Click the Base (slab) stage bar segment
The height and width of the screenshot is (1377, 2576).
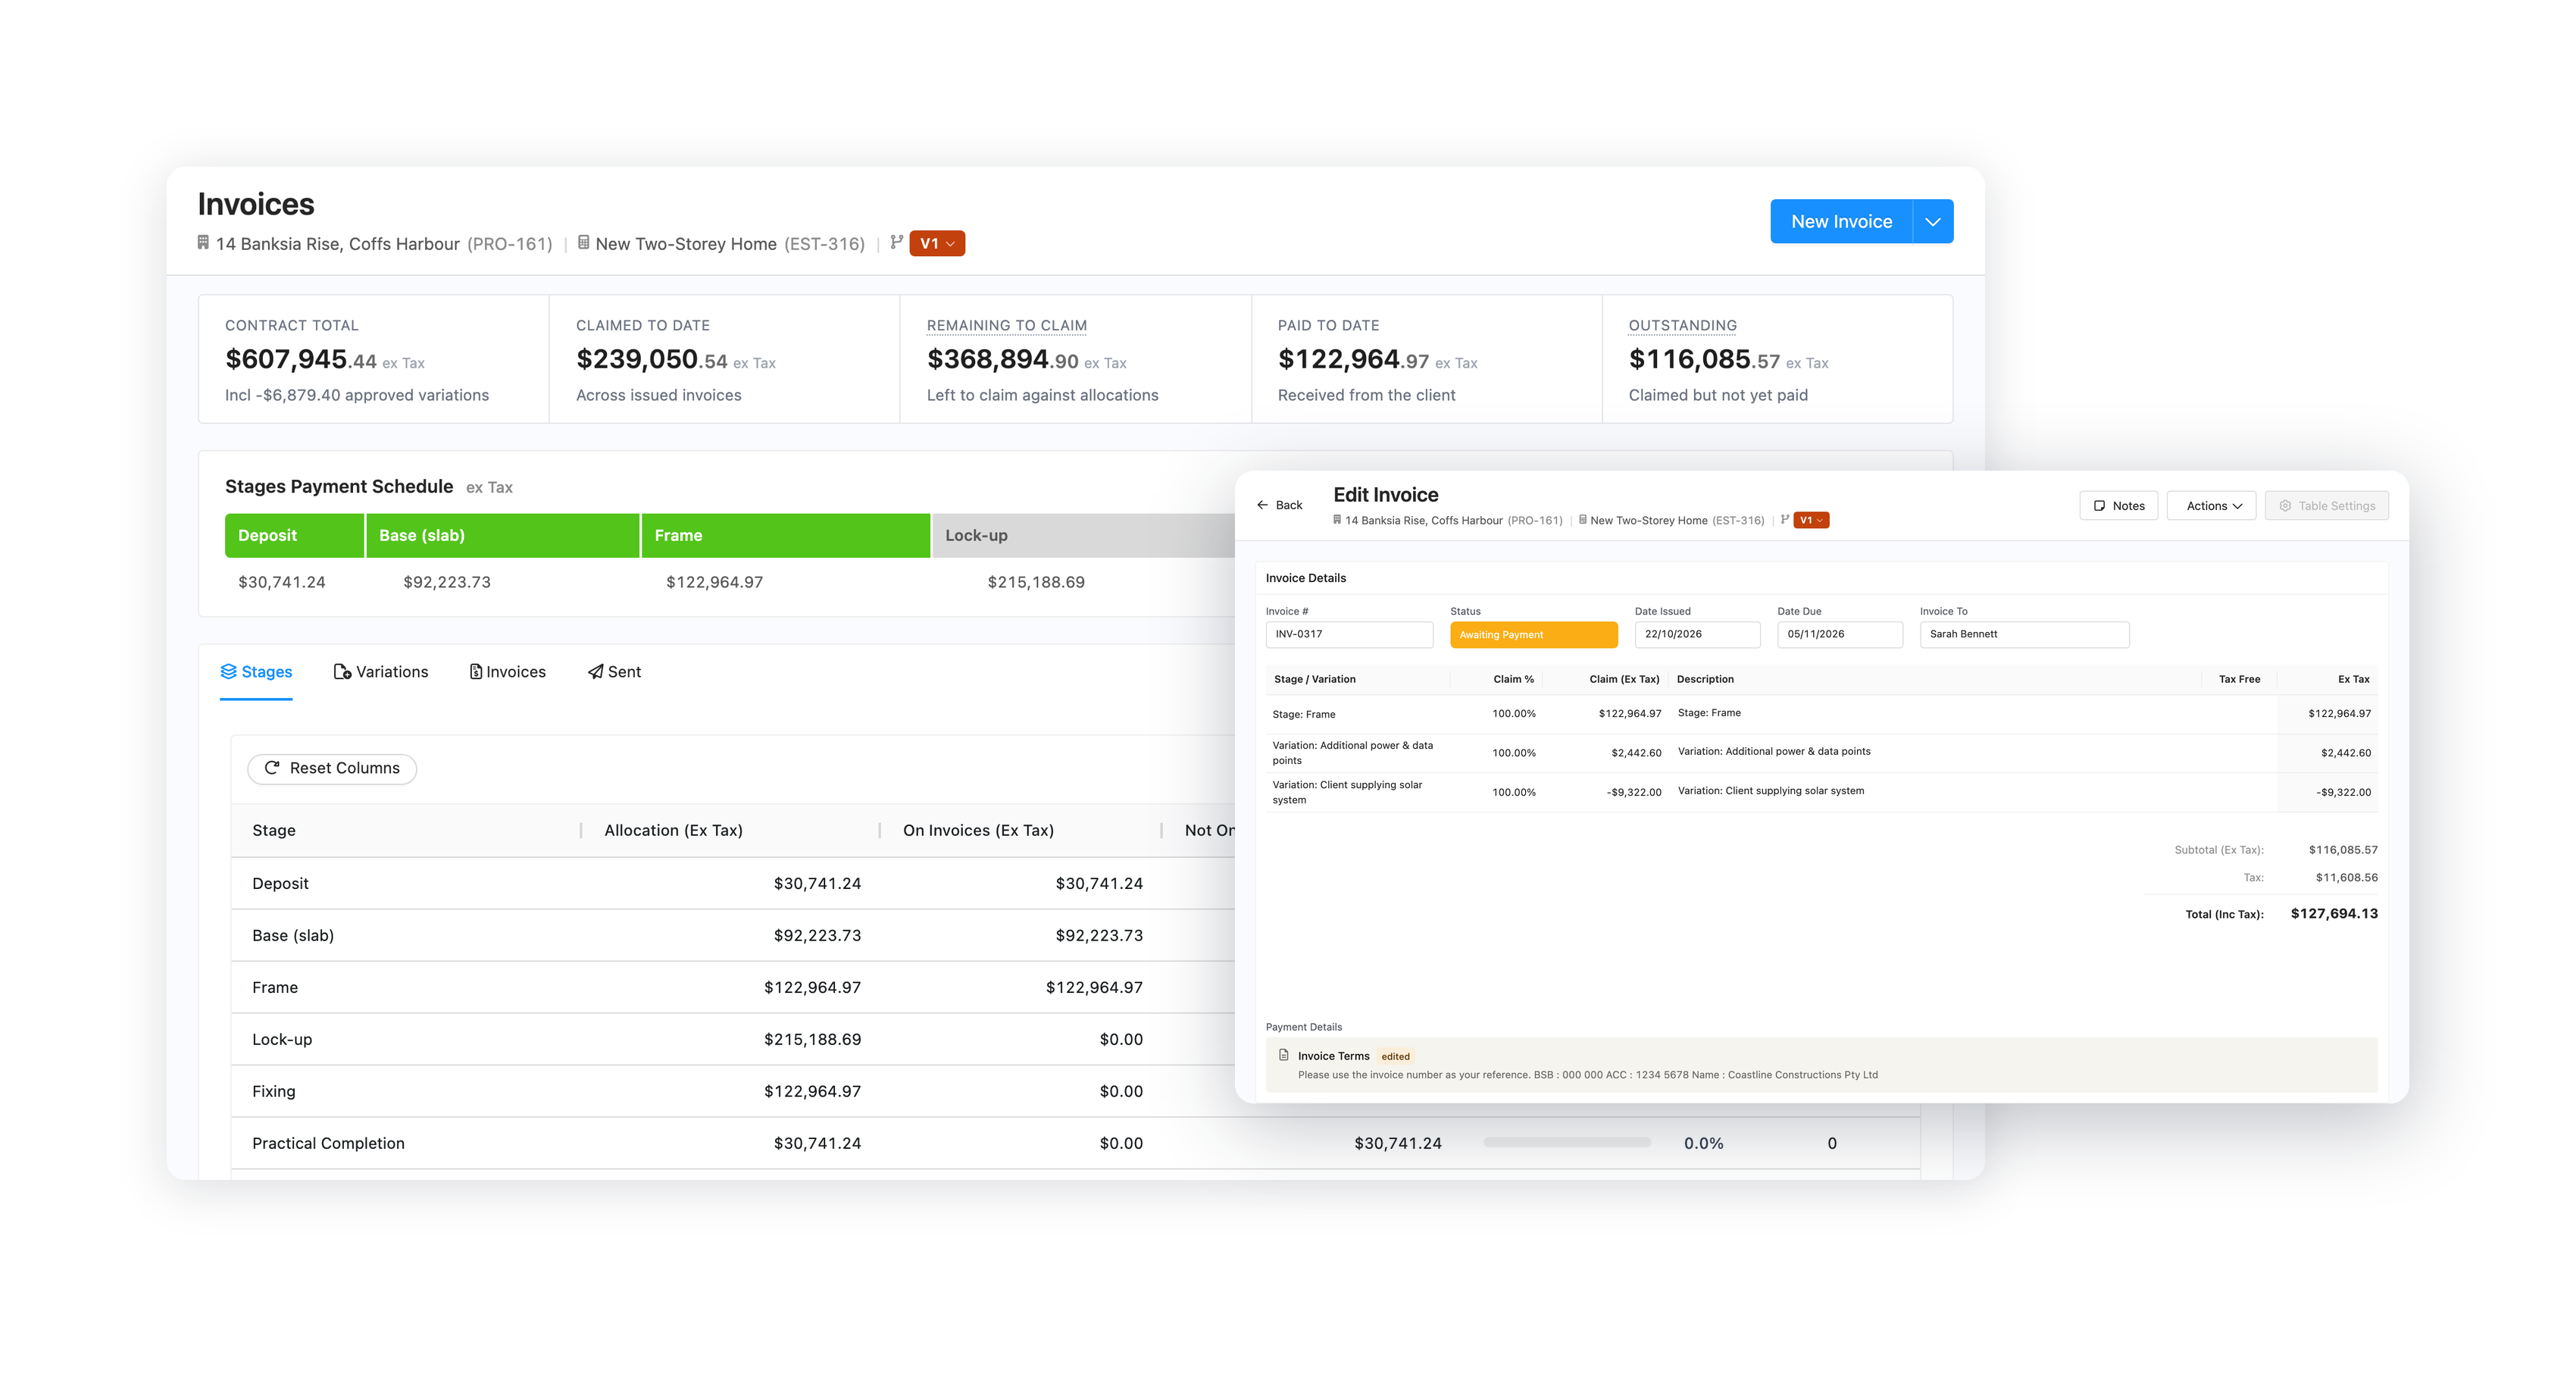502,536
